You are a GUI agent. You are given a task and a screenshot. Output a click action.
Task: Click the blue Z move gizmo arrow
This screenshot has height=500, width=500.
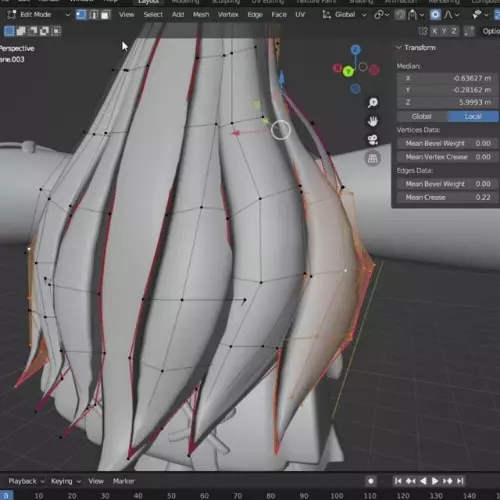point(282,78)
